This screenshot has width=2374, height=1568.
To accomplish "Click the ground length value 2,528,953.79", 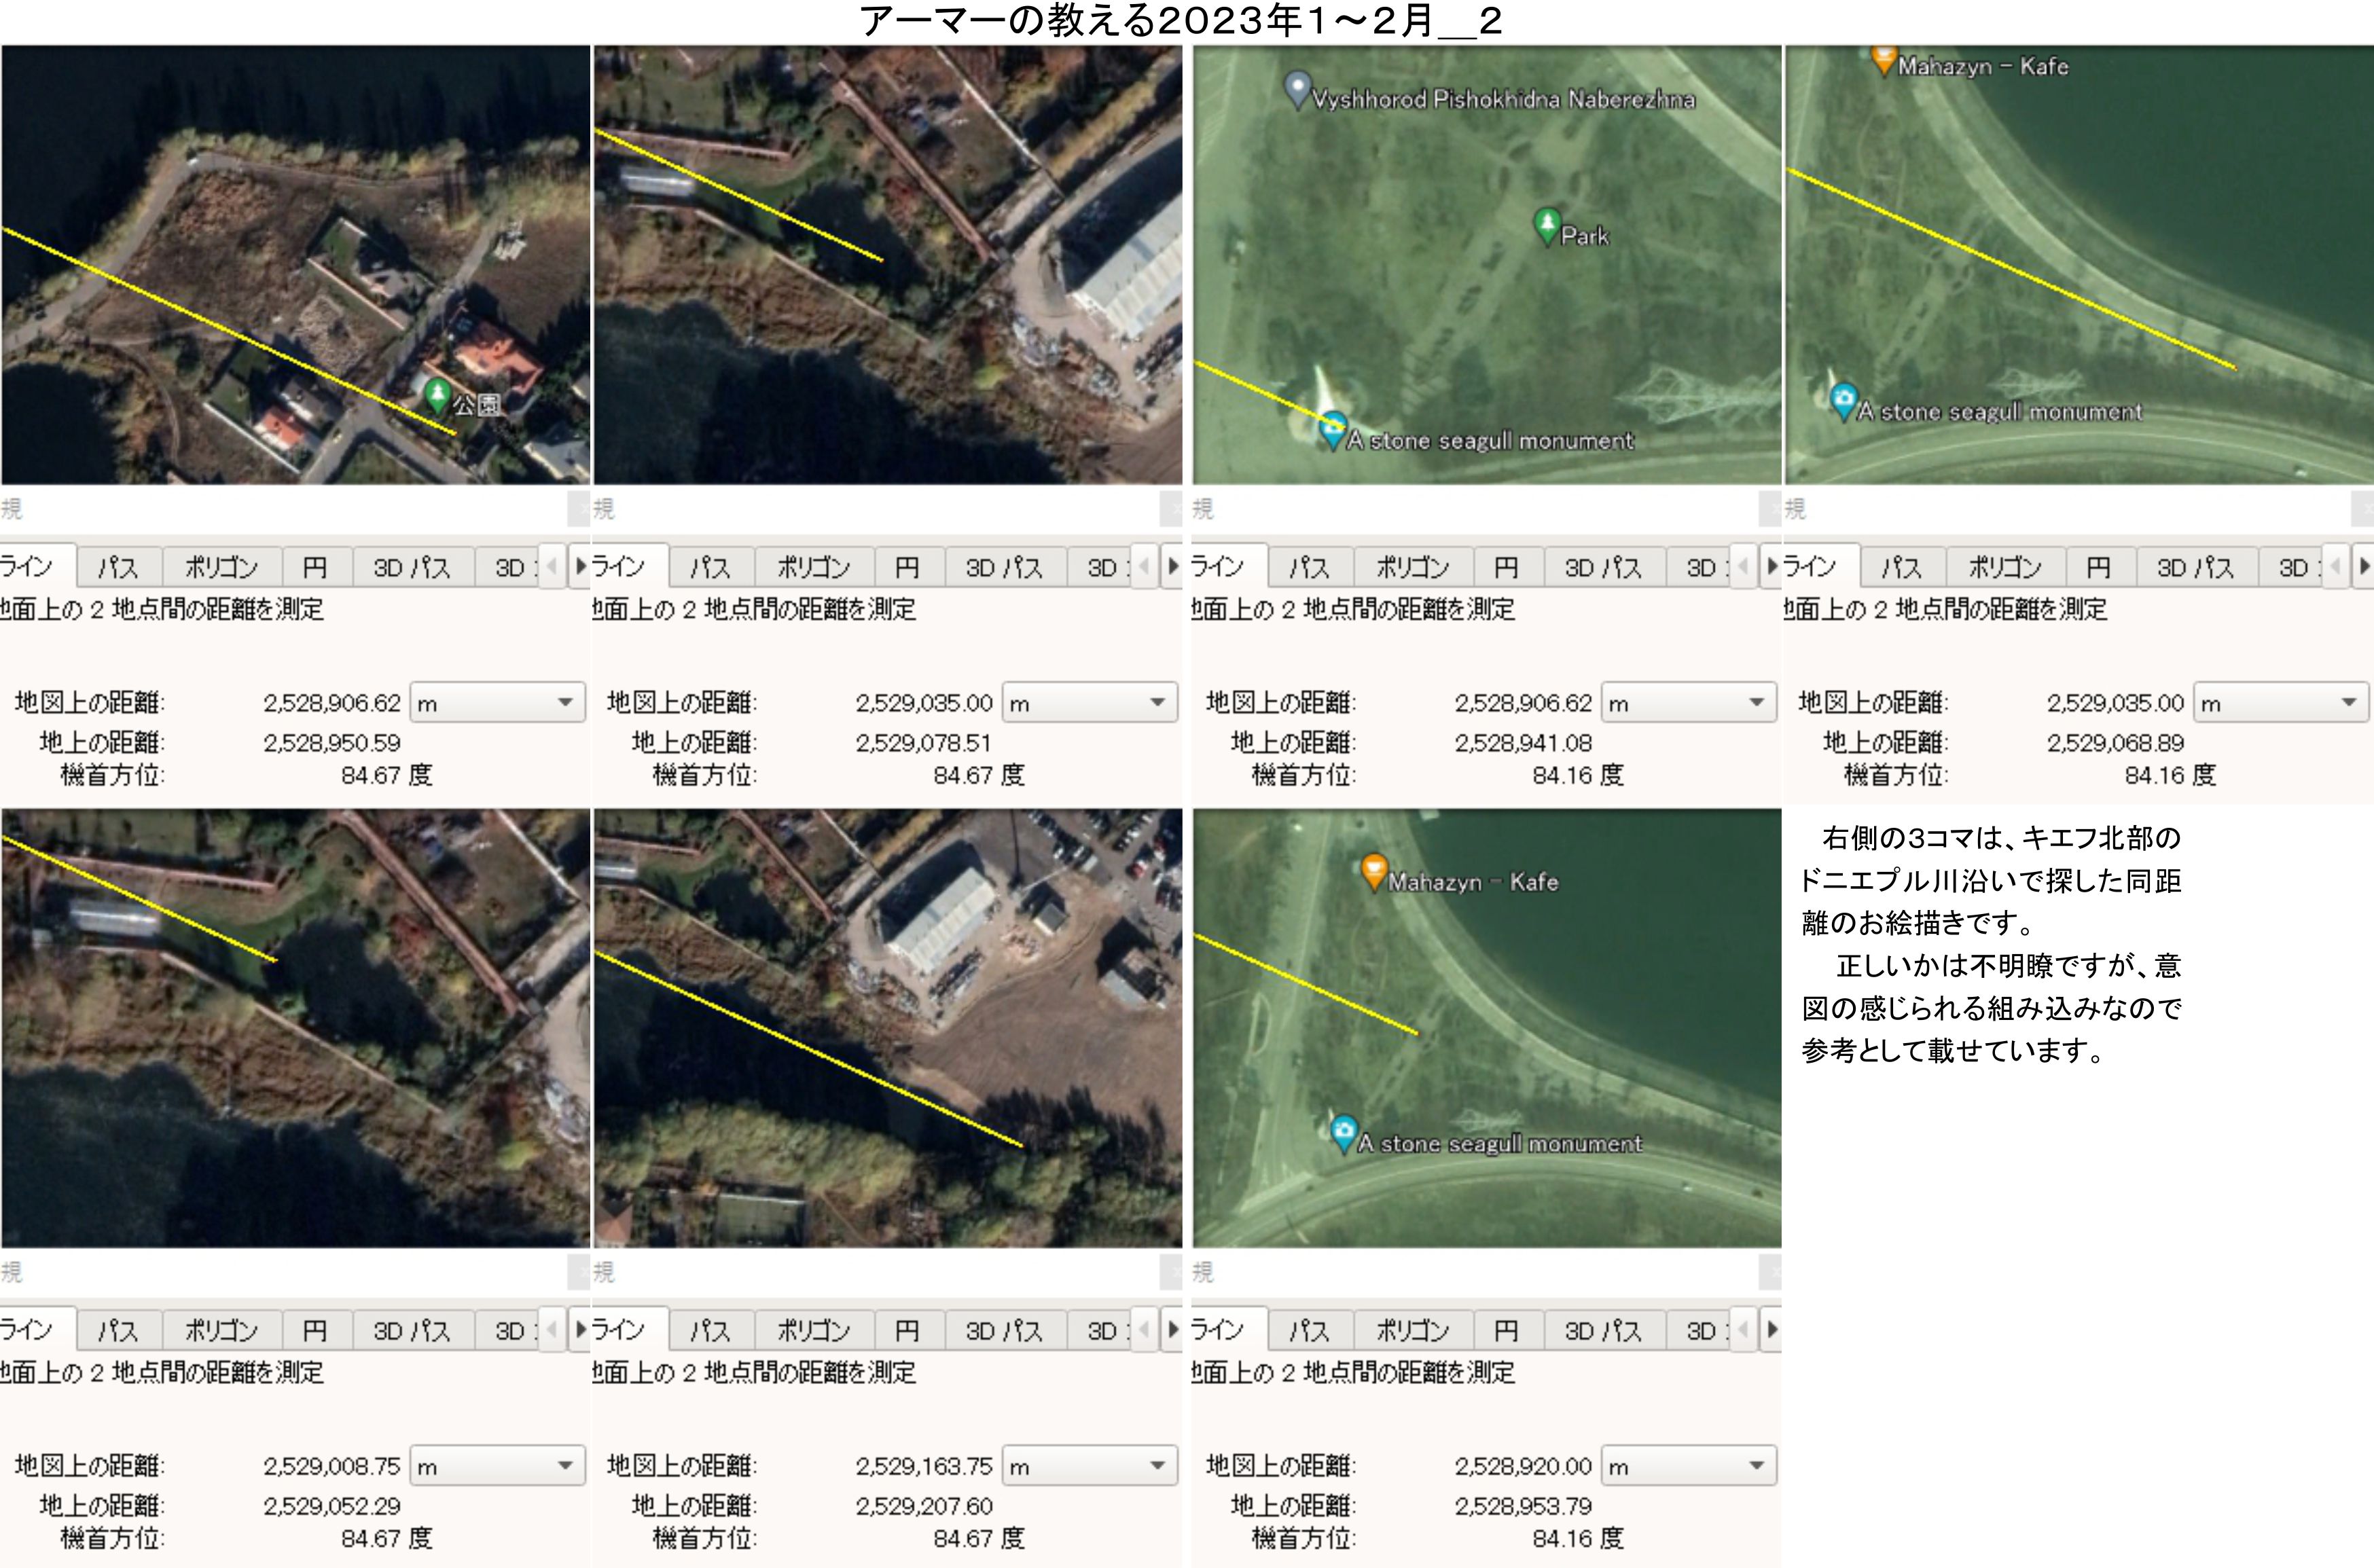I will [x=1523, y=1506].
